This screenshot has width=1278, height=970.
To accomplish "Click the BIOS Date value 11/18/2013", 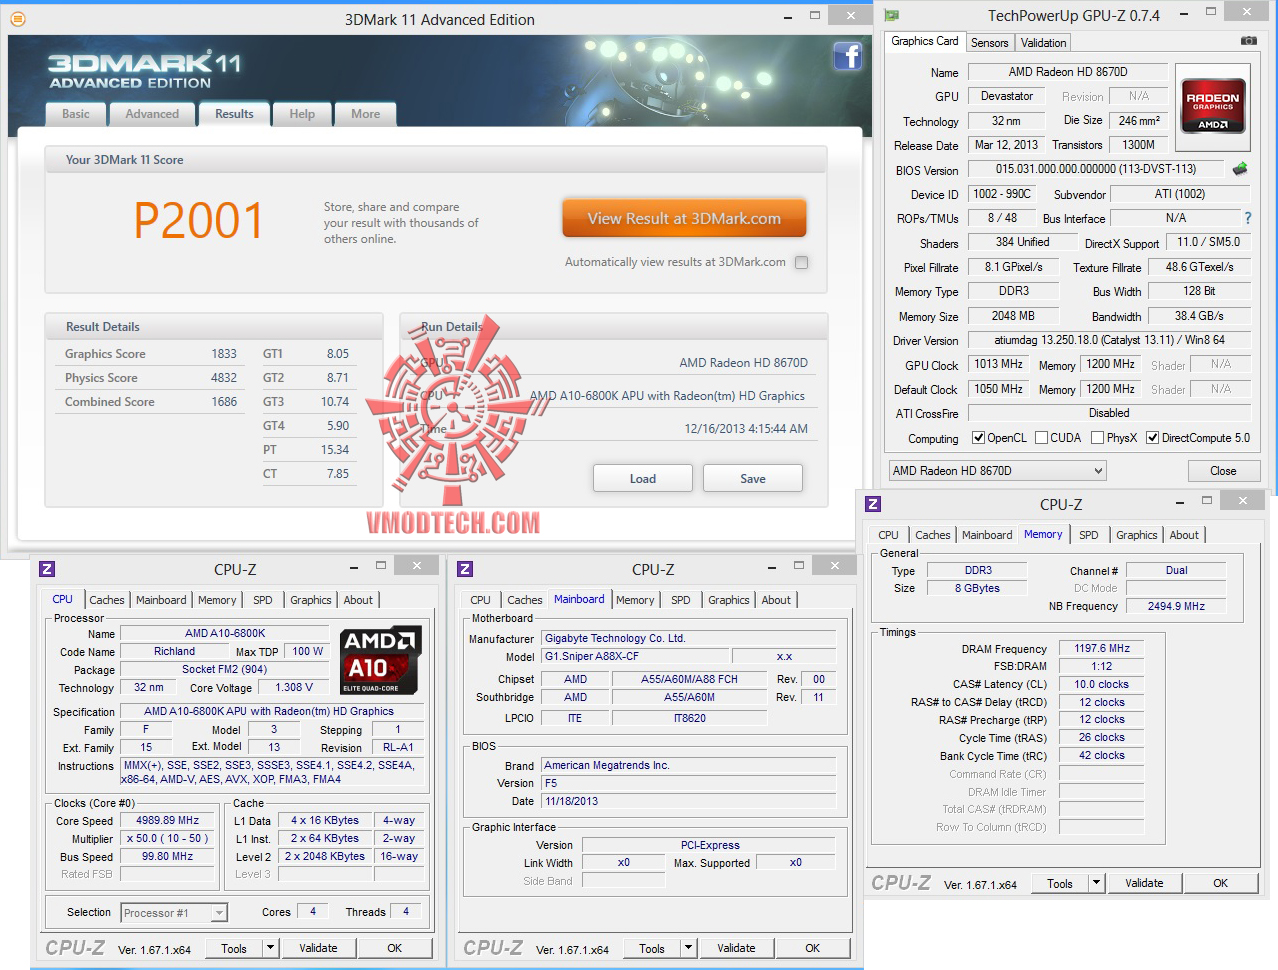I will (x=689, y=801).
